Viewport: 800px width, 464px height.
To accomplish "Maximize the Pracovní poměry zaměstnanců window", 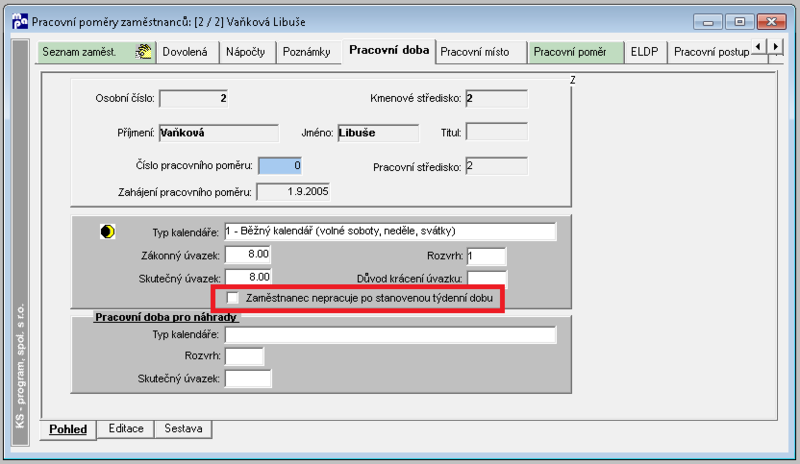I will [740, 22].
